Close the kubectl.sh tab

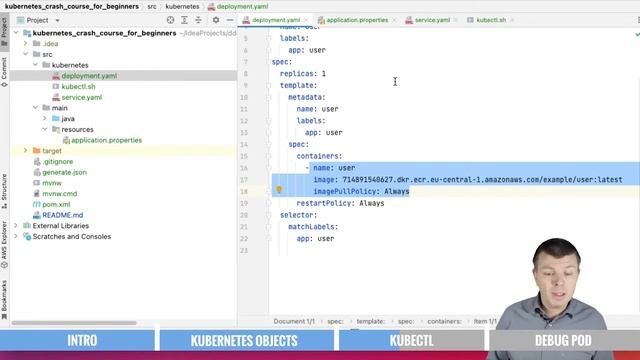[512, 20]
